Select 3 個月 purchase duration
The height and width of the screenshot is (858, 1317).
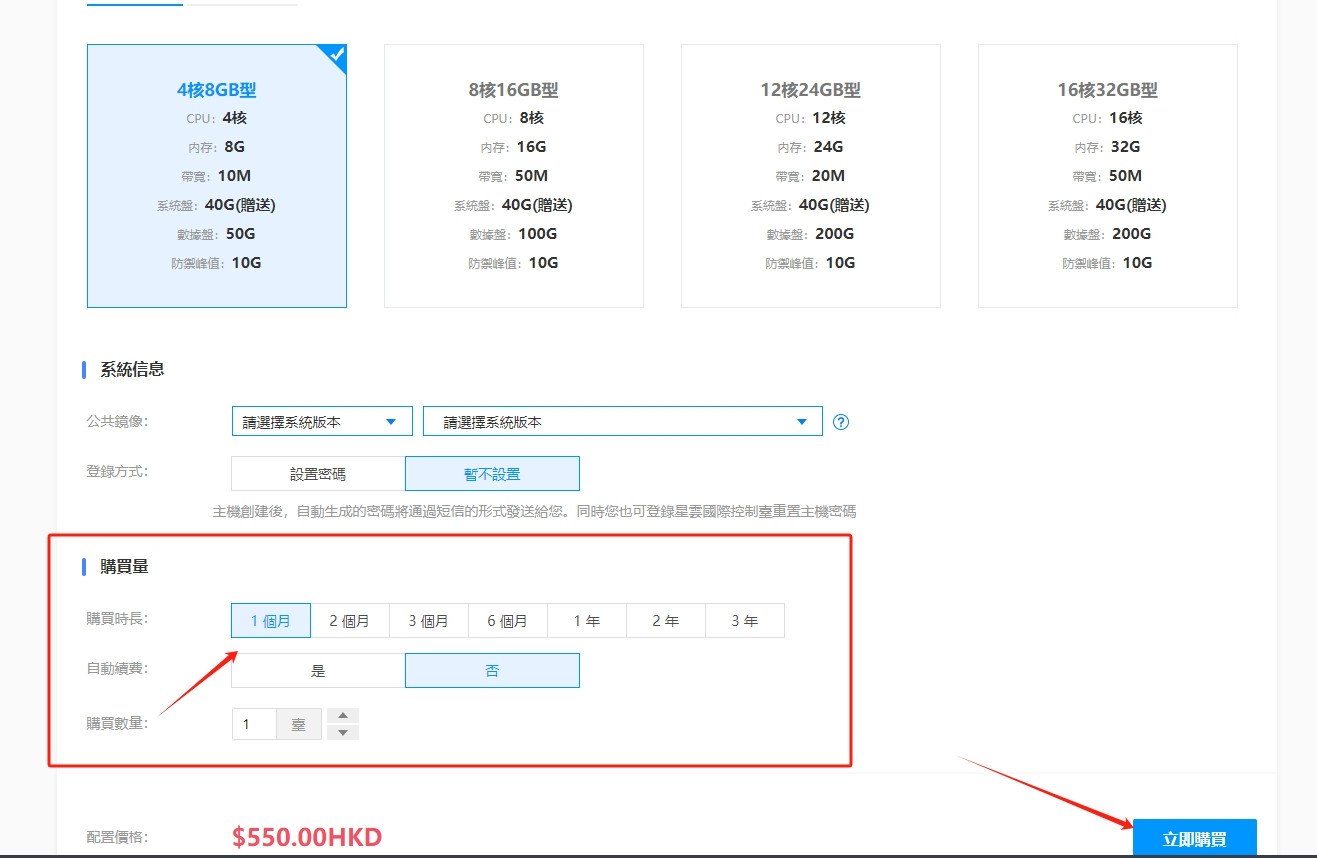[x=429, y=620]
